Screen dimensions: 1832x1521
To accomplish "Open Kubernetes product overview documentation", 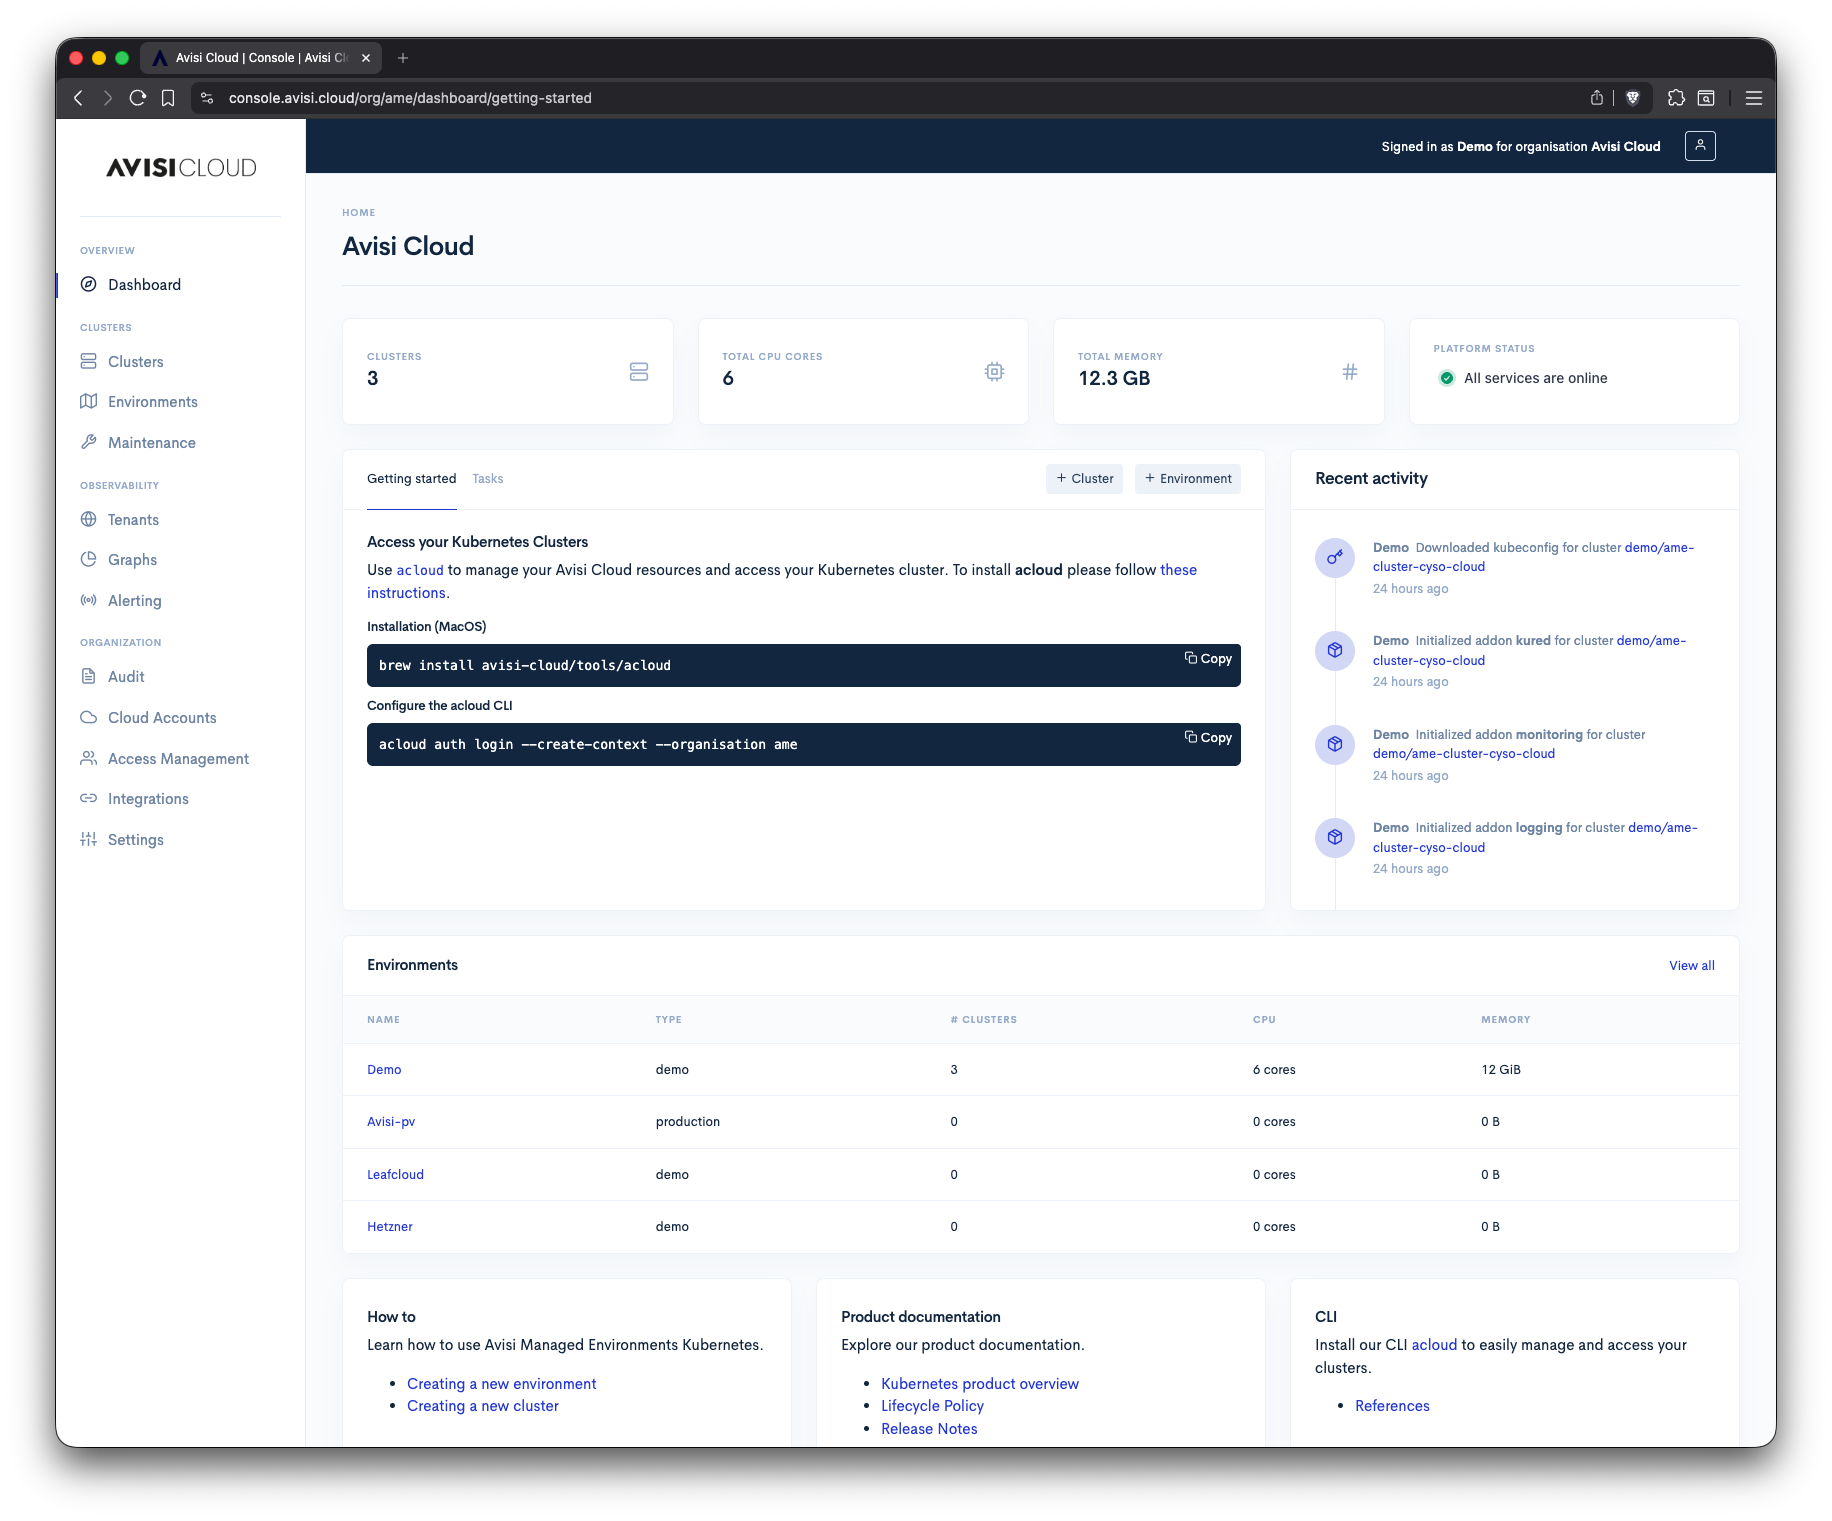I will click(x=979, y=1383).
